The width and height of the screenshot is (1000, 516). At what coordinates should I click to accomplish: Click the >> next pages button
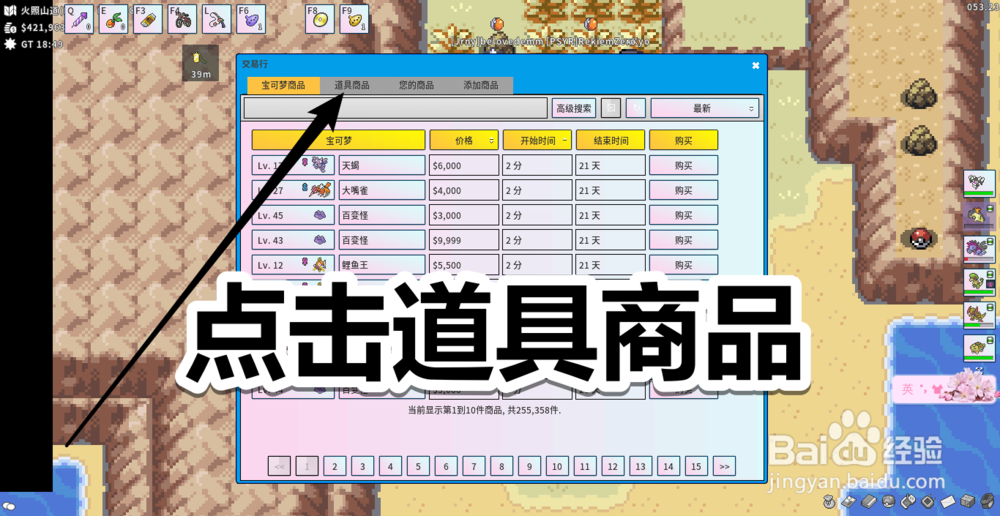click(724, 466)
